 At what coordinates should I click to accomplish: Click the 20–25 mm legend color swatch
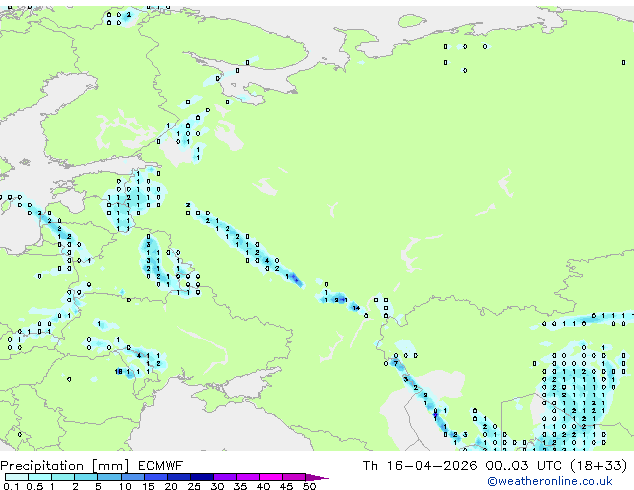tap(178, 477)
